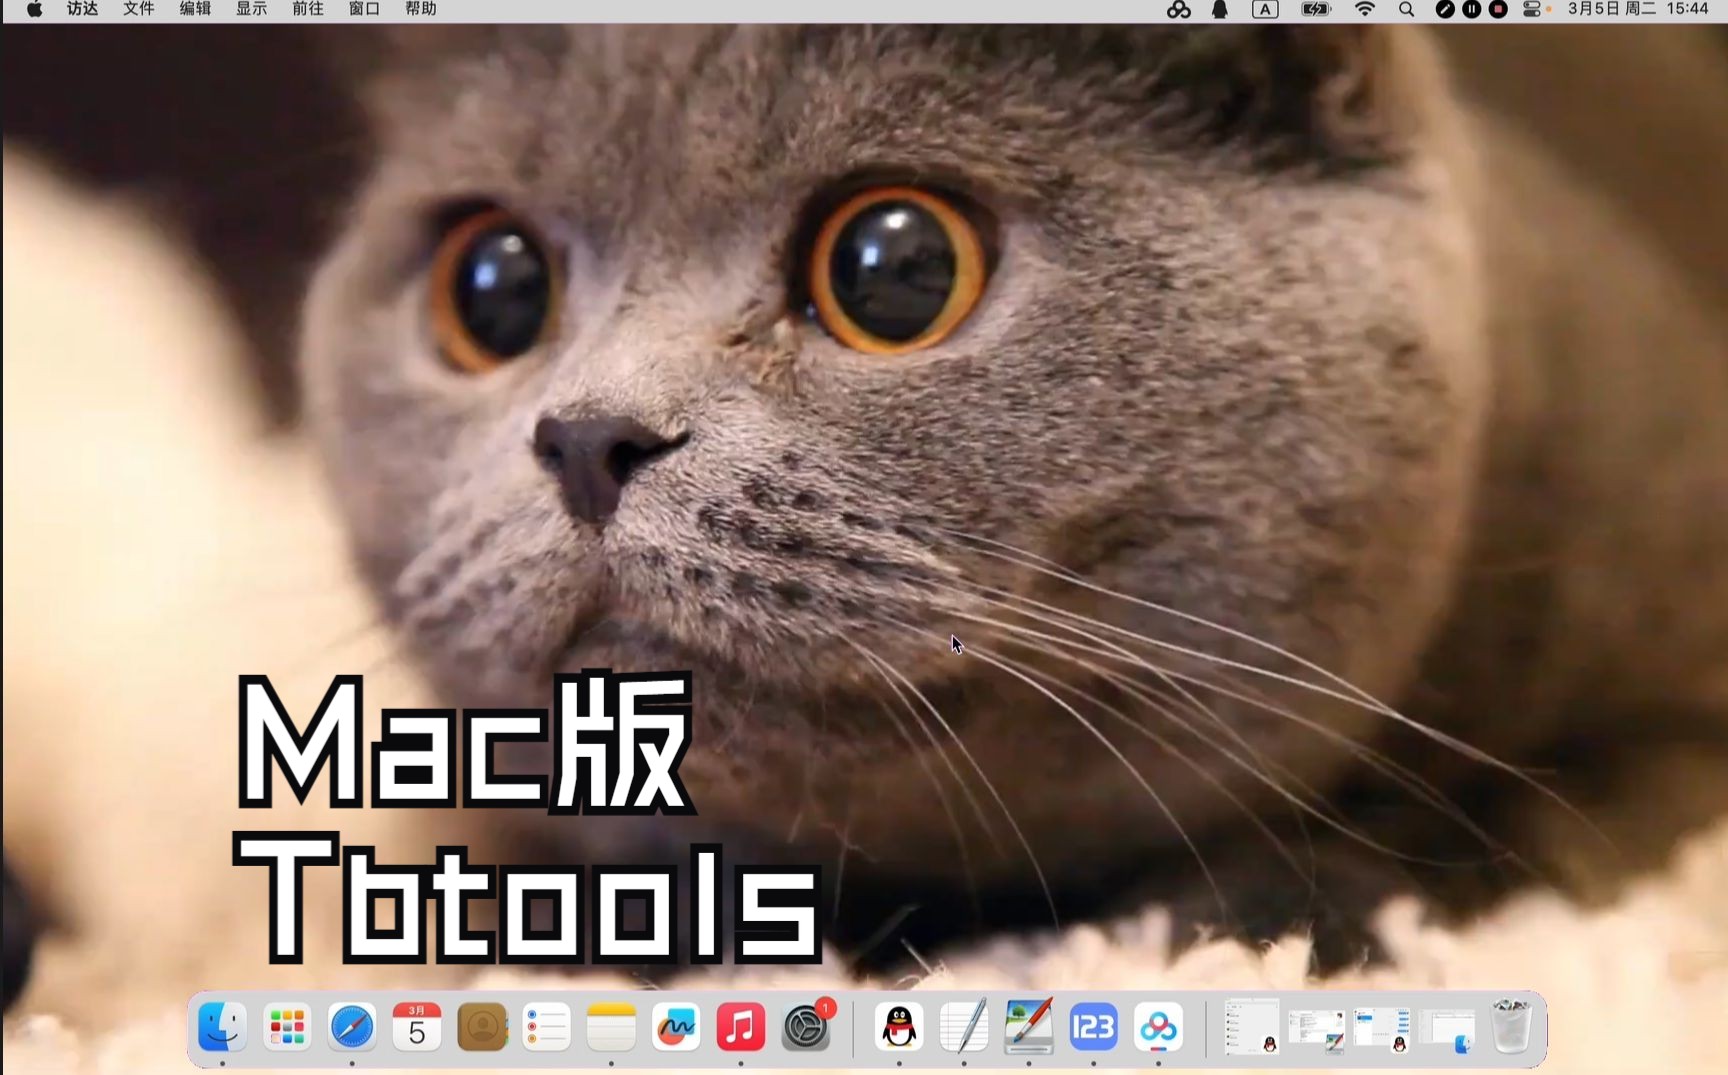Open the 窗口 menu
This screenshot has width=1728, height=1075.
point(364,9)
